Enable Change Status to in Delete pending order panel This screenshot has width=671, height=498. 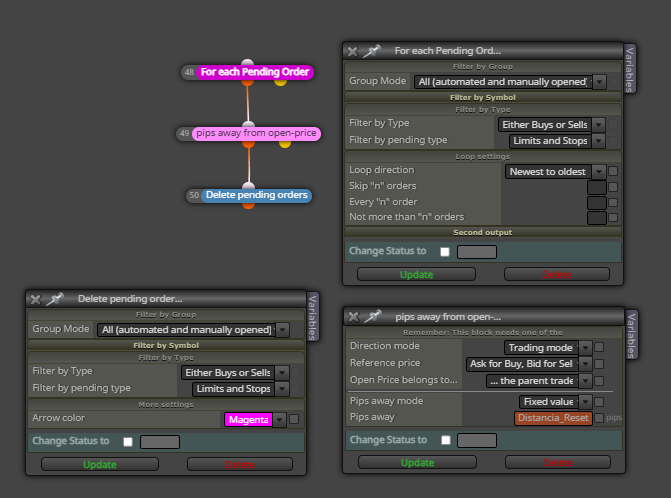tap(128, 442)
